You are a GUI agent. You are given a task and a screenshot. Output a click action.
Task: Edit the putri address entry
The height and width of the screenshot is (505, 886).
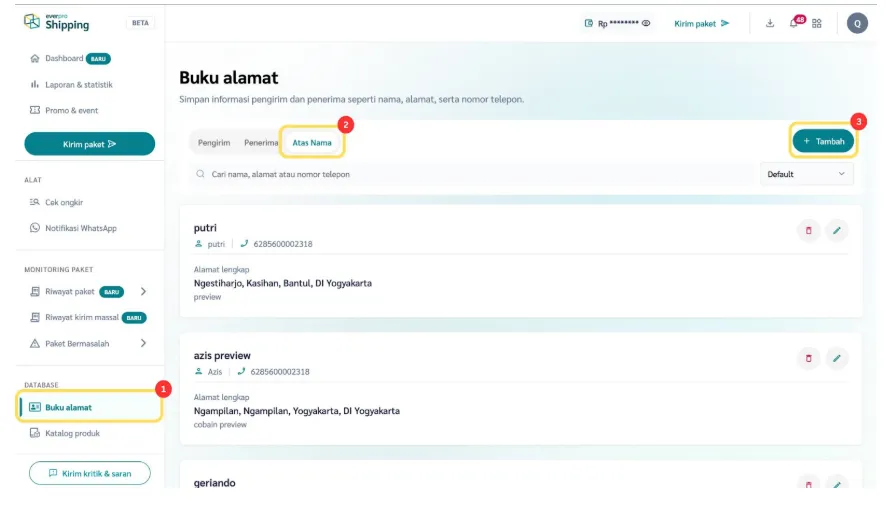tap(837, 231)
